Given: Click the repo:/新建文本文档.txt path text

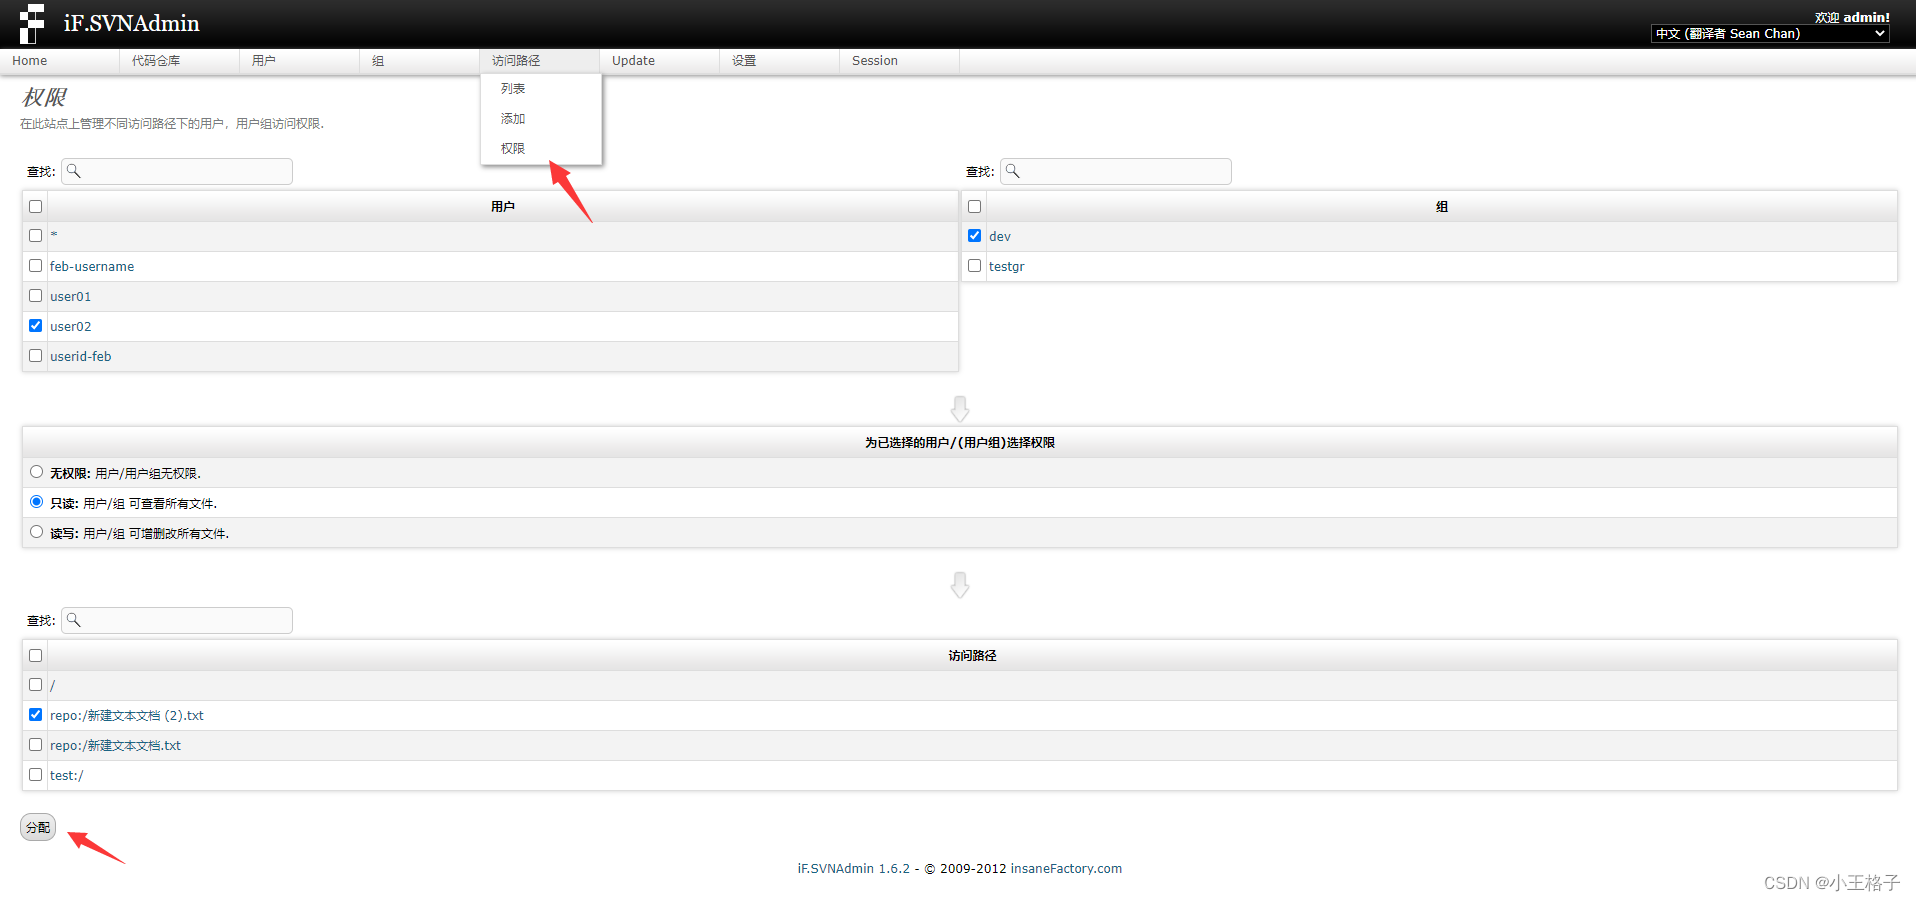Looking at the screenshot, I should [x=116, y=746].
